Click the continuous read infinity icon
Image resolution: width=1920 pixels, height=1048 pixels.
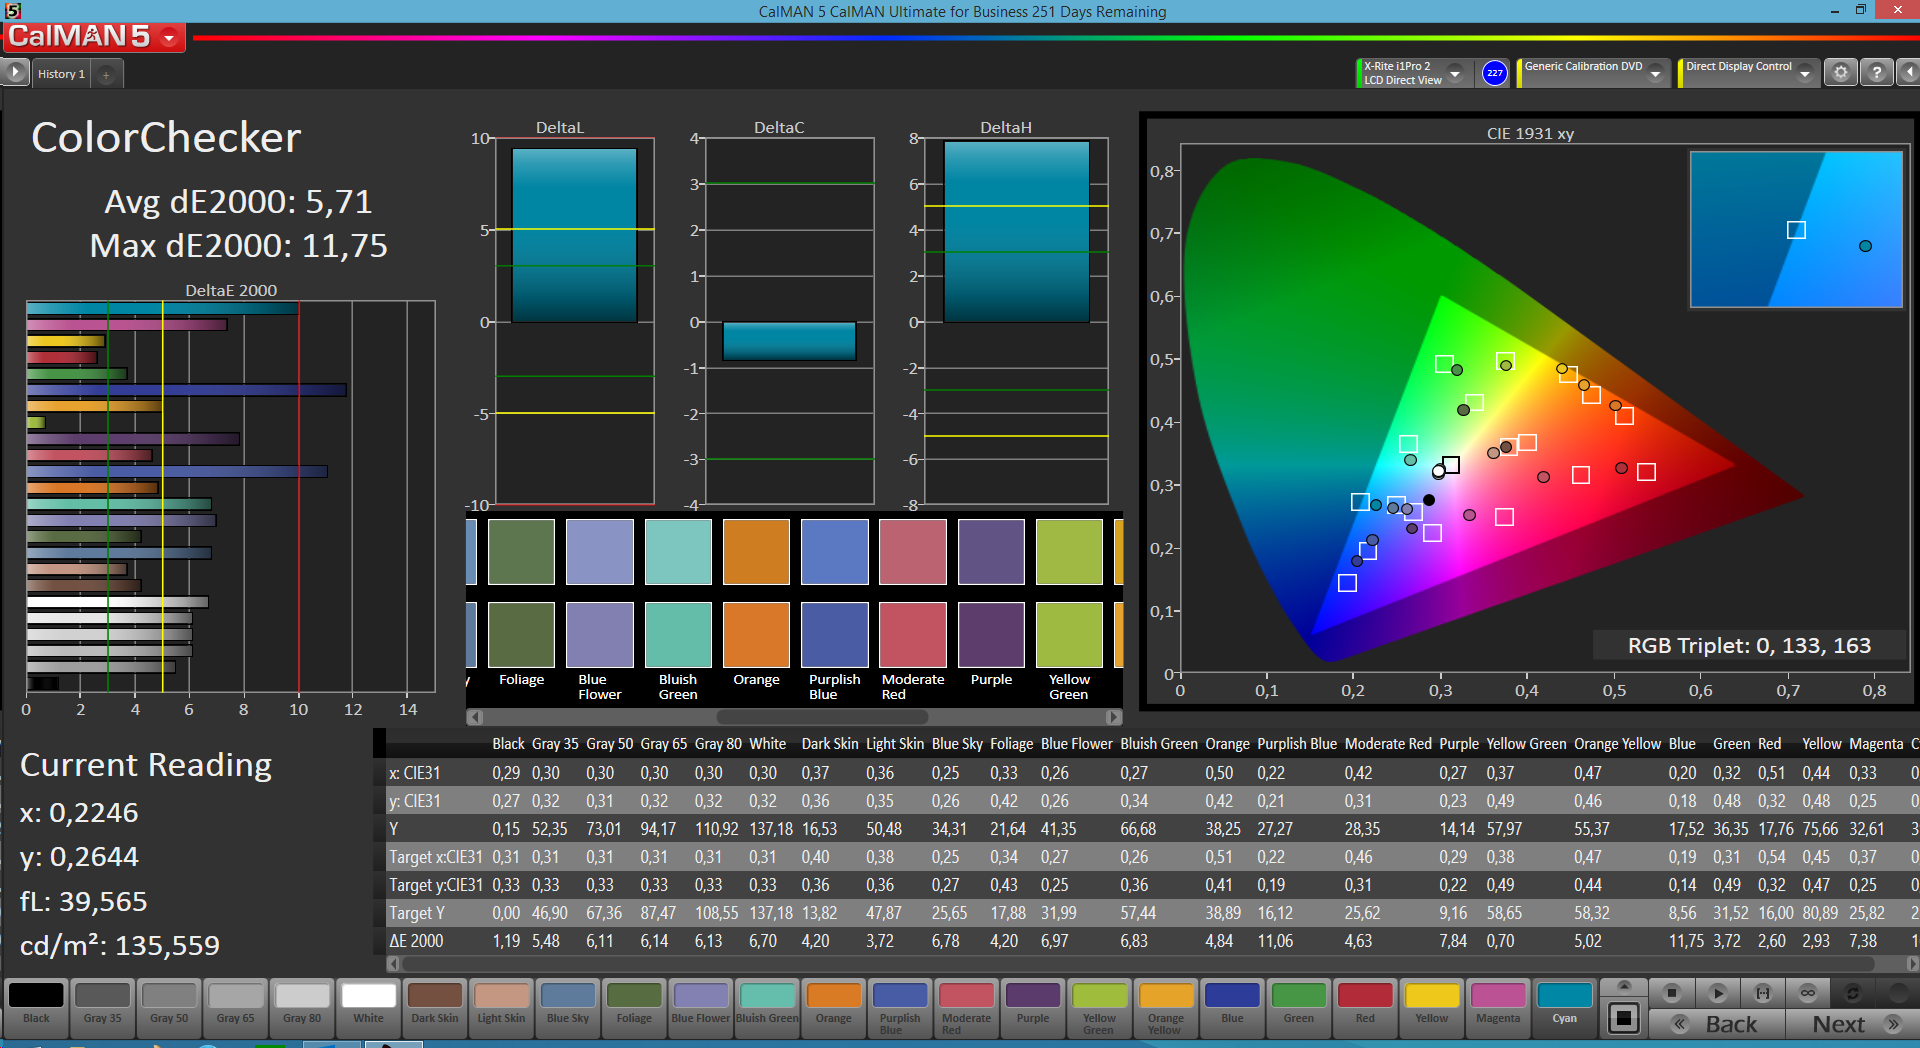pos(1807,993)
